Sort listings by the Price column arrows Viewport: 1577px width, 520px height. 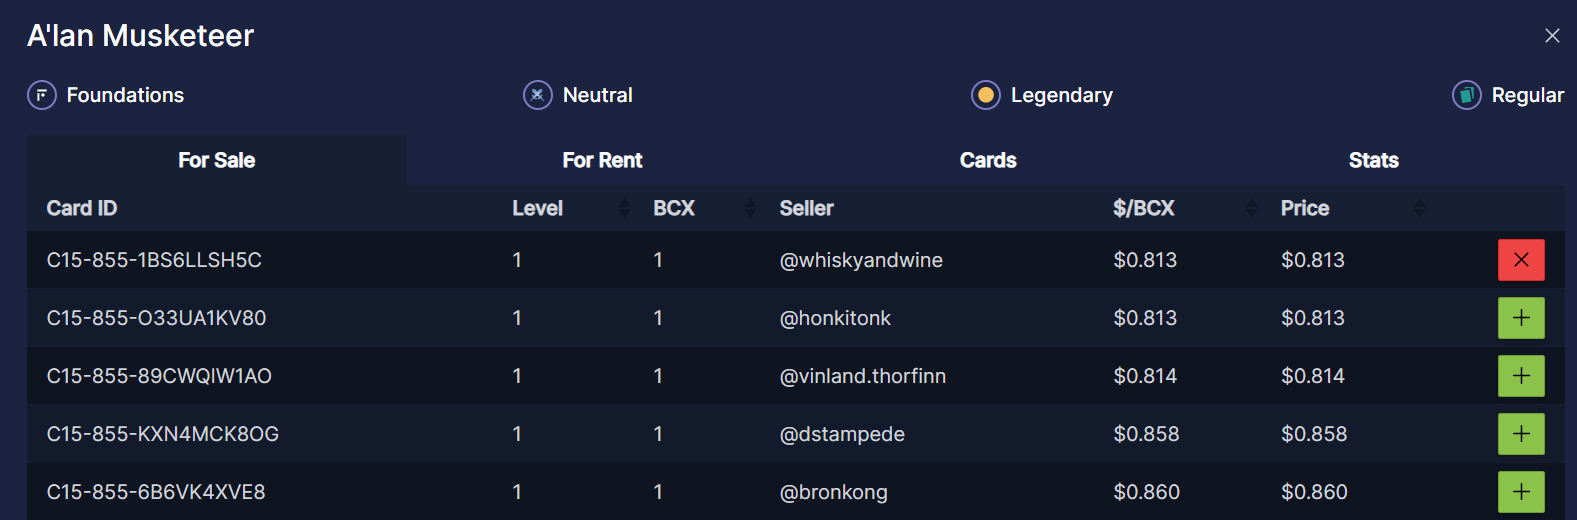pyautogui.click(x=1419, y=208)
